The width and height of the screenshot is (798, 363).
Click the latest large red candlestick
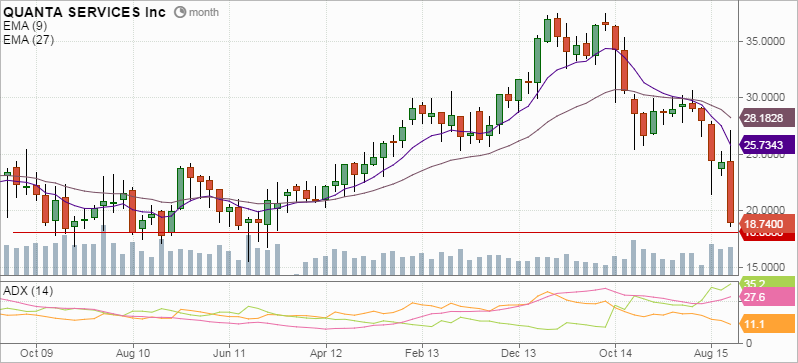(730, 191)
